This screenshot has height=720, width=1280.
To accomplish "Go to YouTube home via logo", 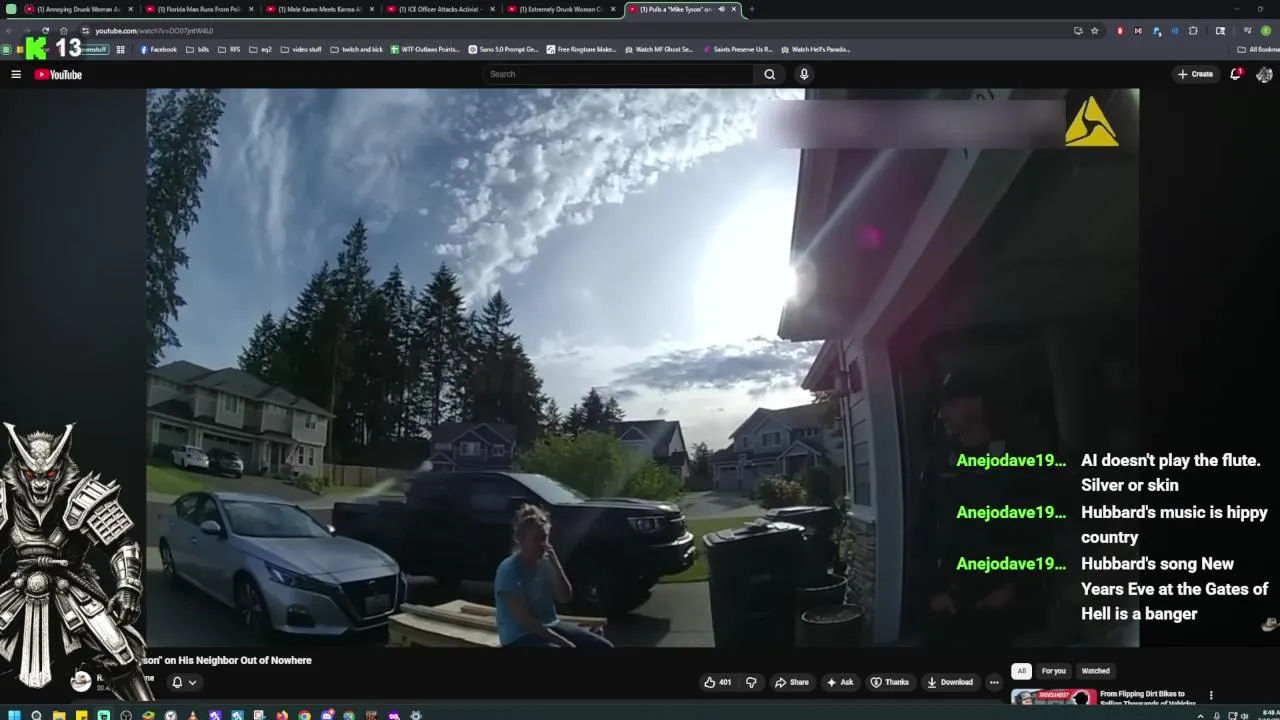I will click(58, 74).
